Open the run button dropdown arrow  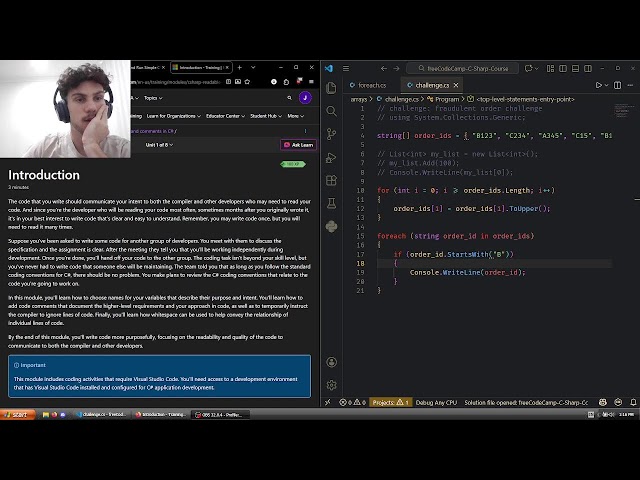607,85
